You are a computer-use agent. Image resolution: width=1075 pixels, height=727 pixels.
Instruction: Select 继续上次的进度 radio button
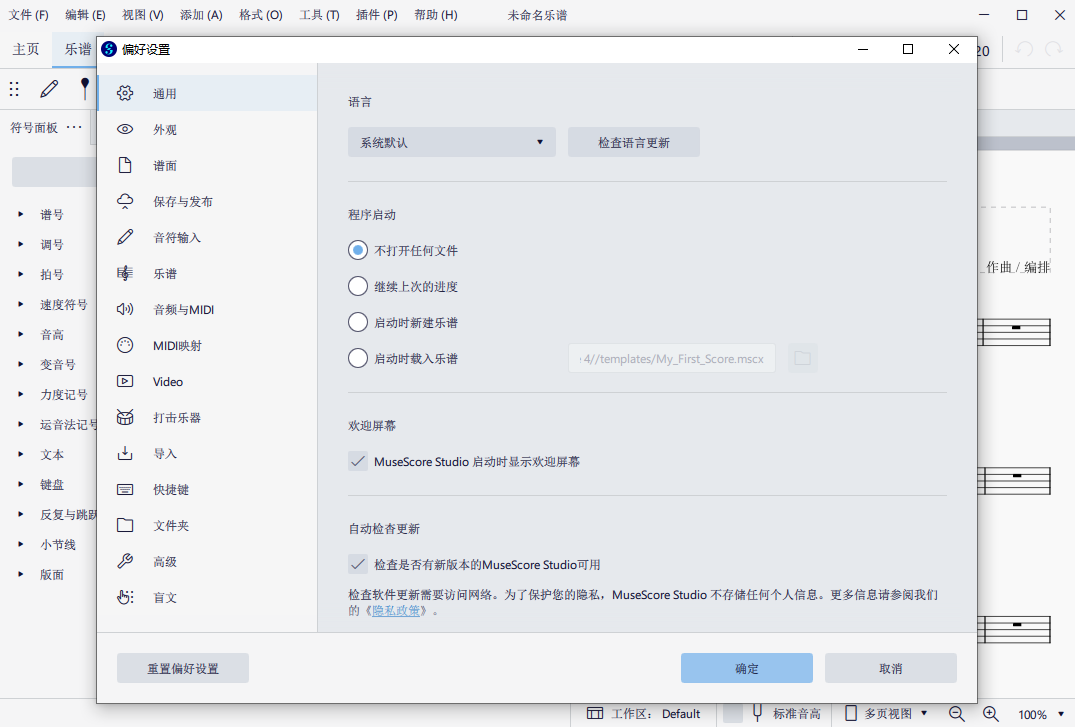click(358, 286)
